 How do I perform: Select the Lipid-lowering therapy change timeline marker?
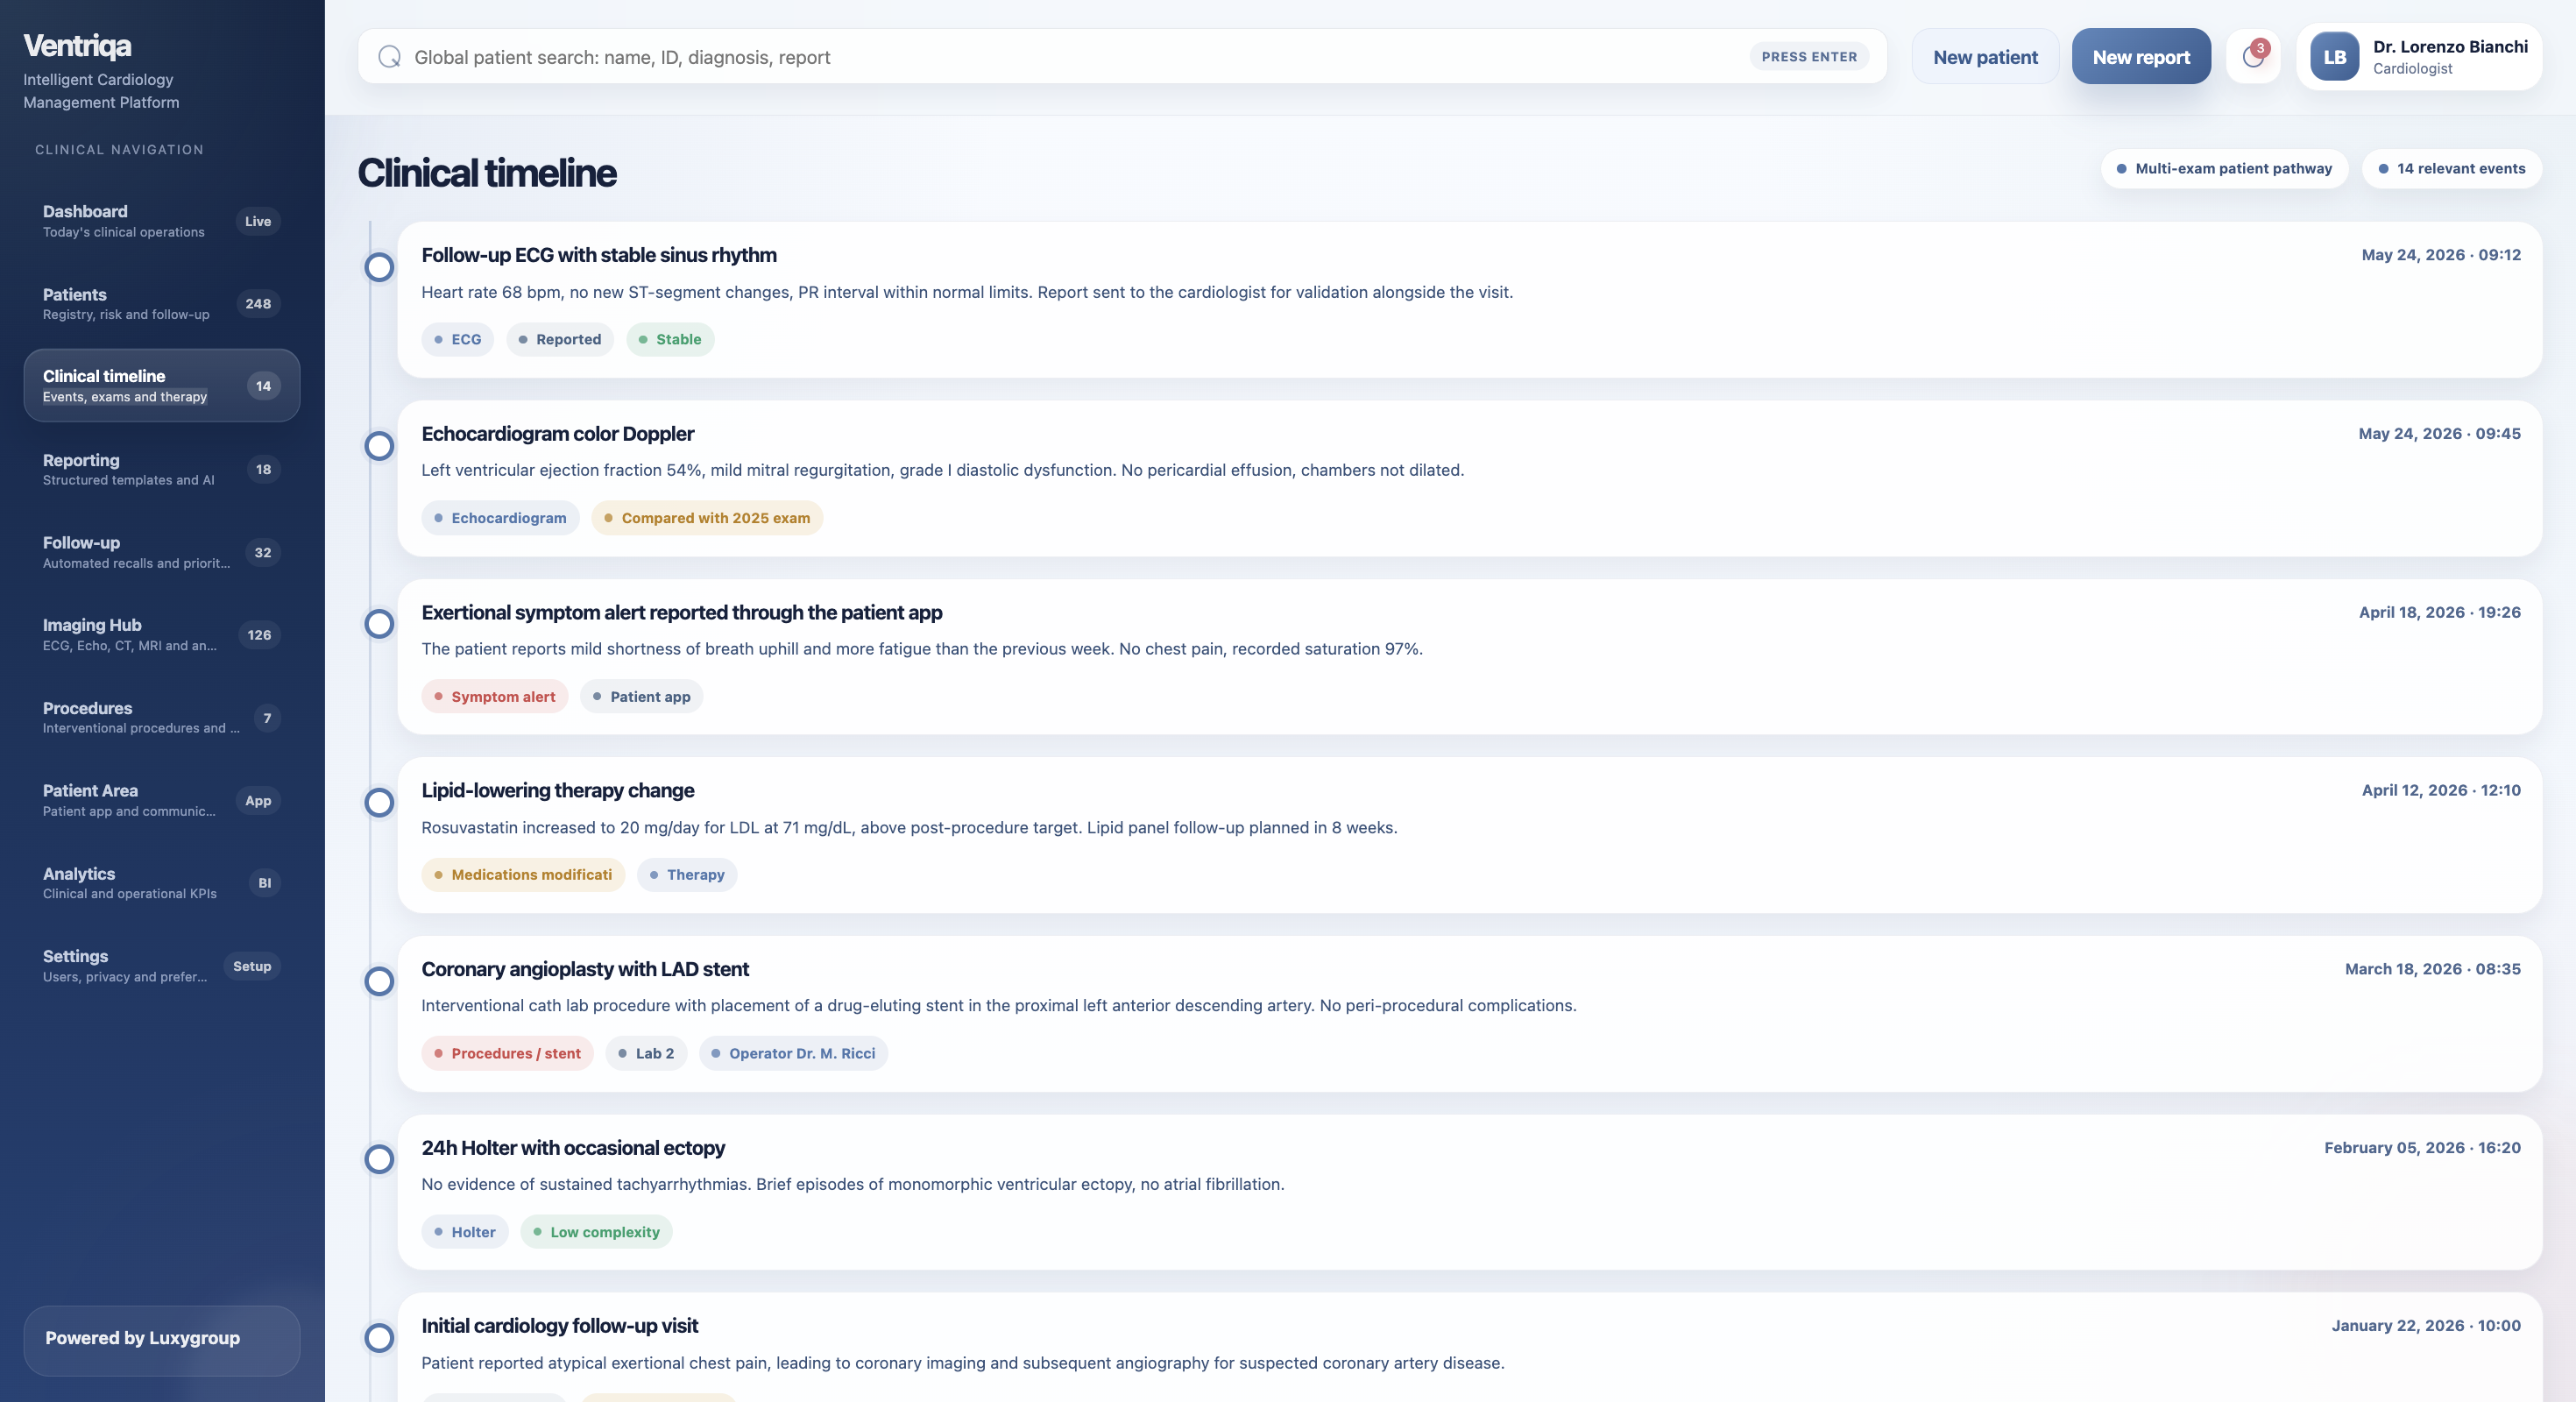[x=379, y=802]
